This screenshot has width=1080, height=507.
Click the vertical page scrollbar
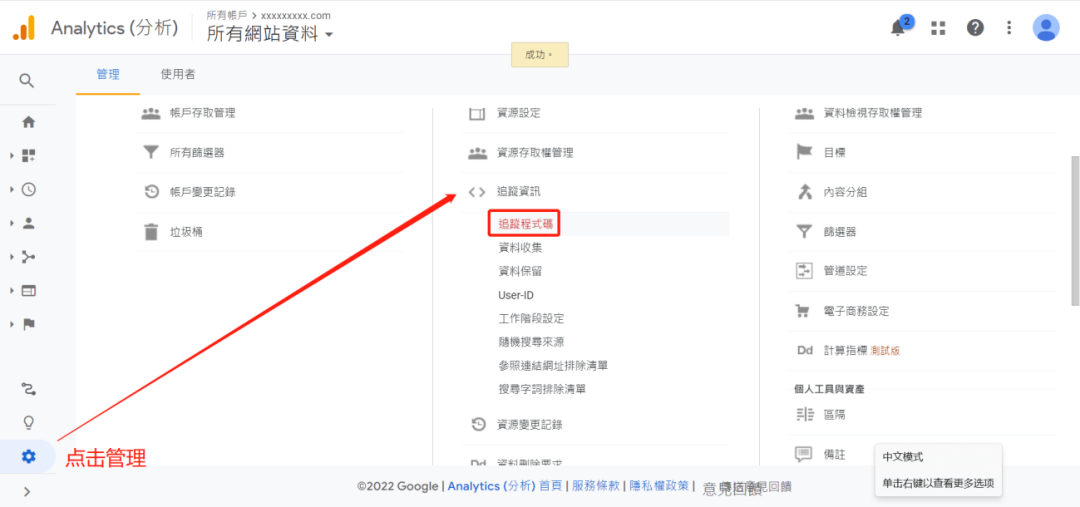(1075, 231)
